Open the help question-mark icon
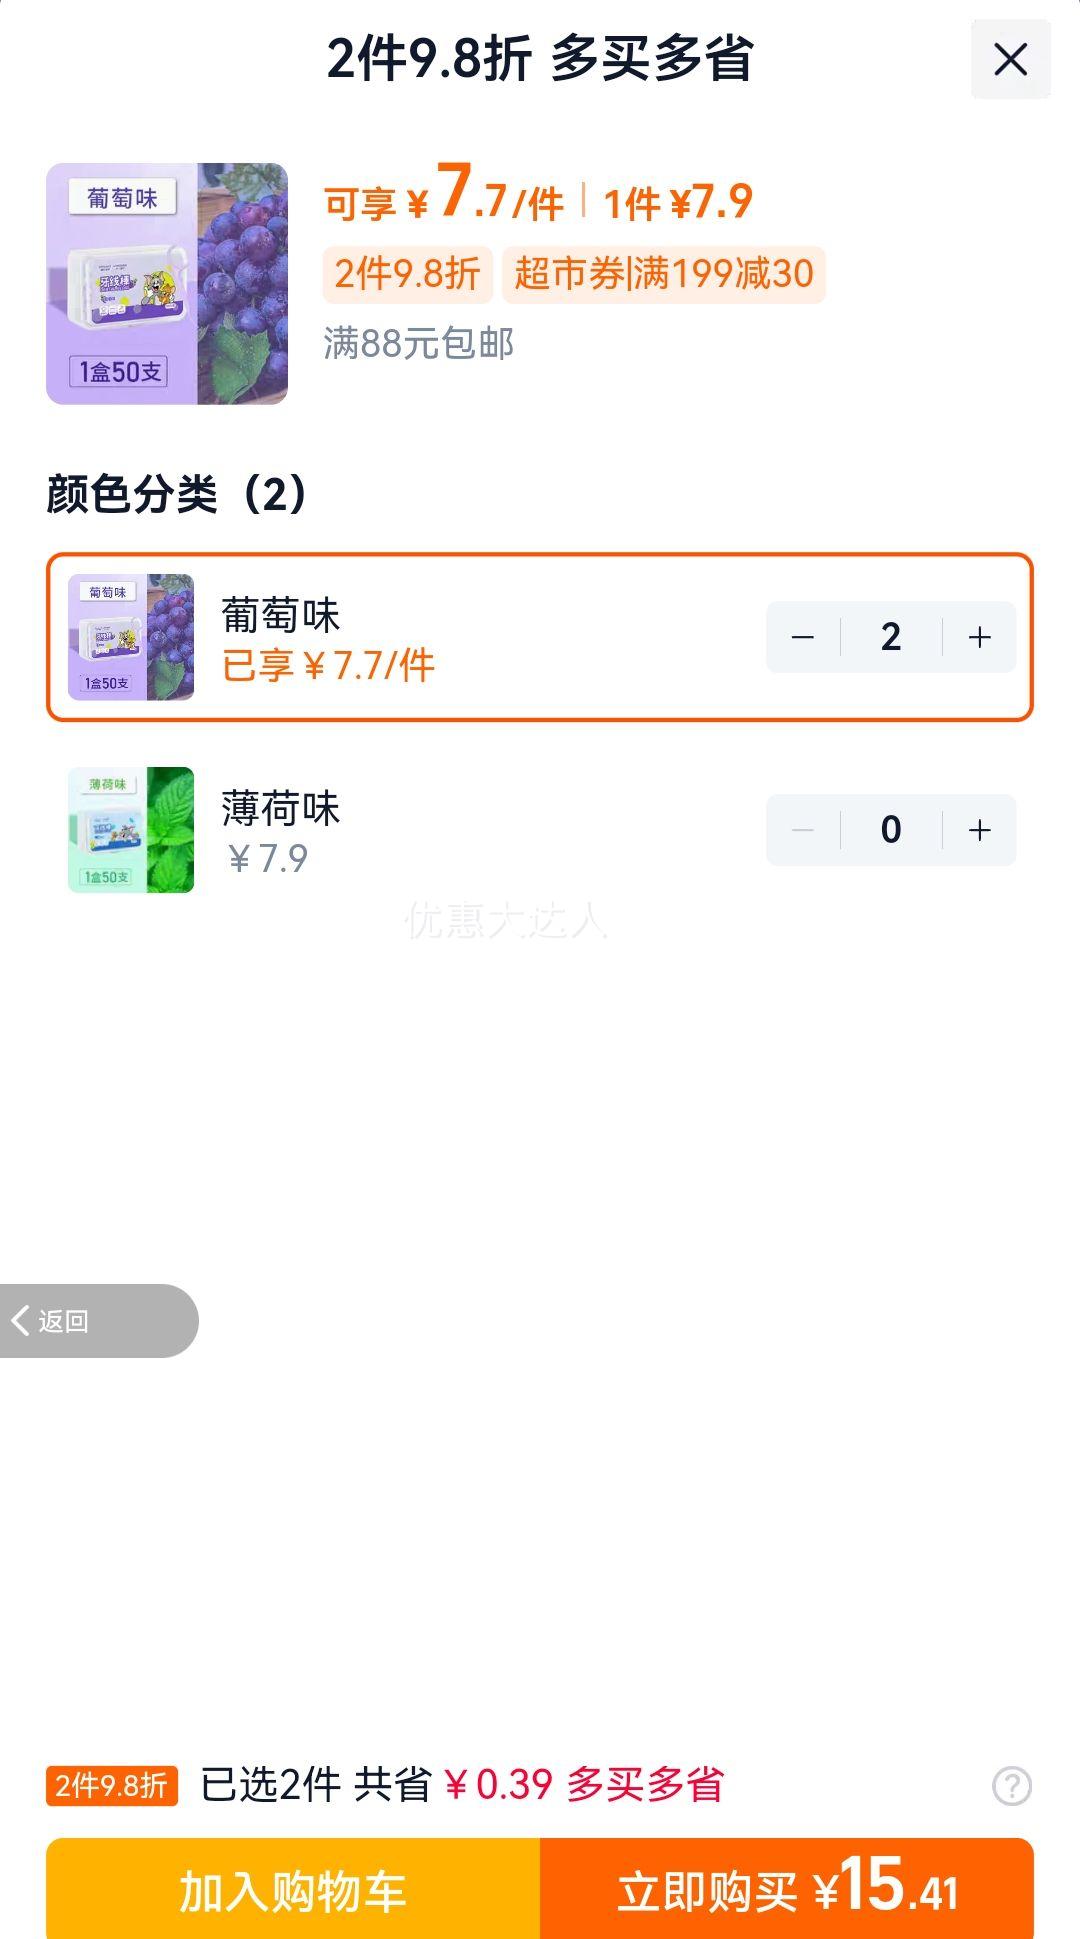 click(x=1011, y=1785)
